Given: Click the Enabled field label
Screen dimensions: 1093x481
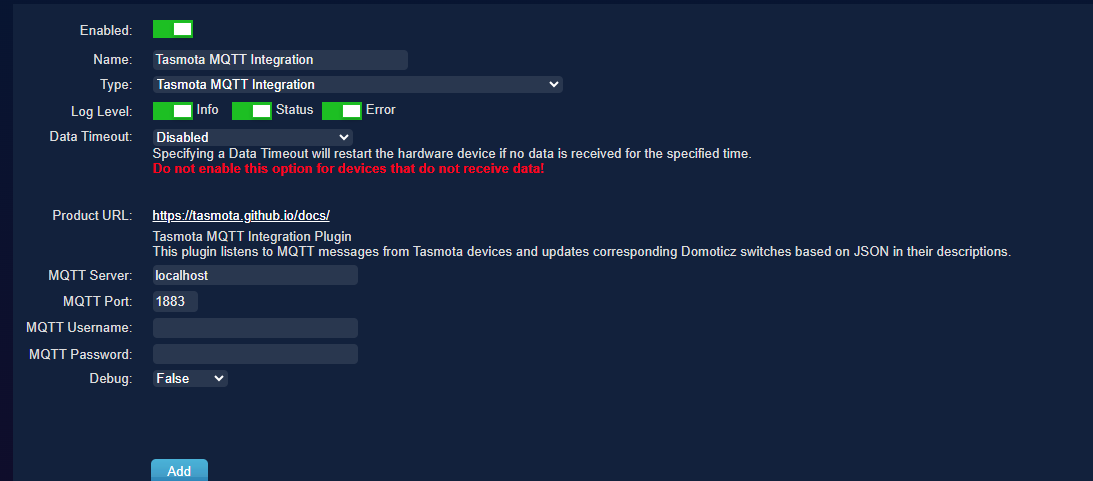Looking at the screenshot, I should pos(106,31).
